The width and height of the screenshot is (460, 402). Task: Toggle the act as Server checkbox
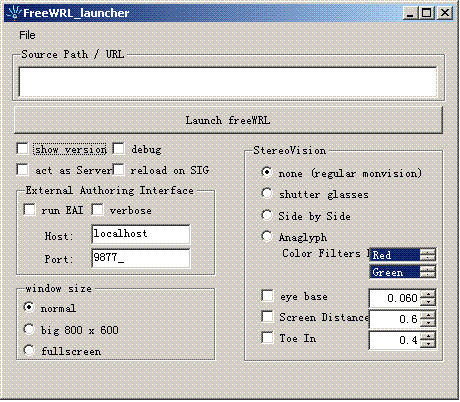pyautogui.click(x=22, y=169)
